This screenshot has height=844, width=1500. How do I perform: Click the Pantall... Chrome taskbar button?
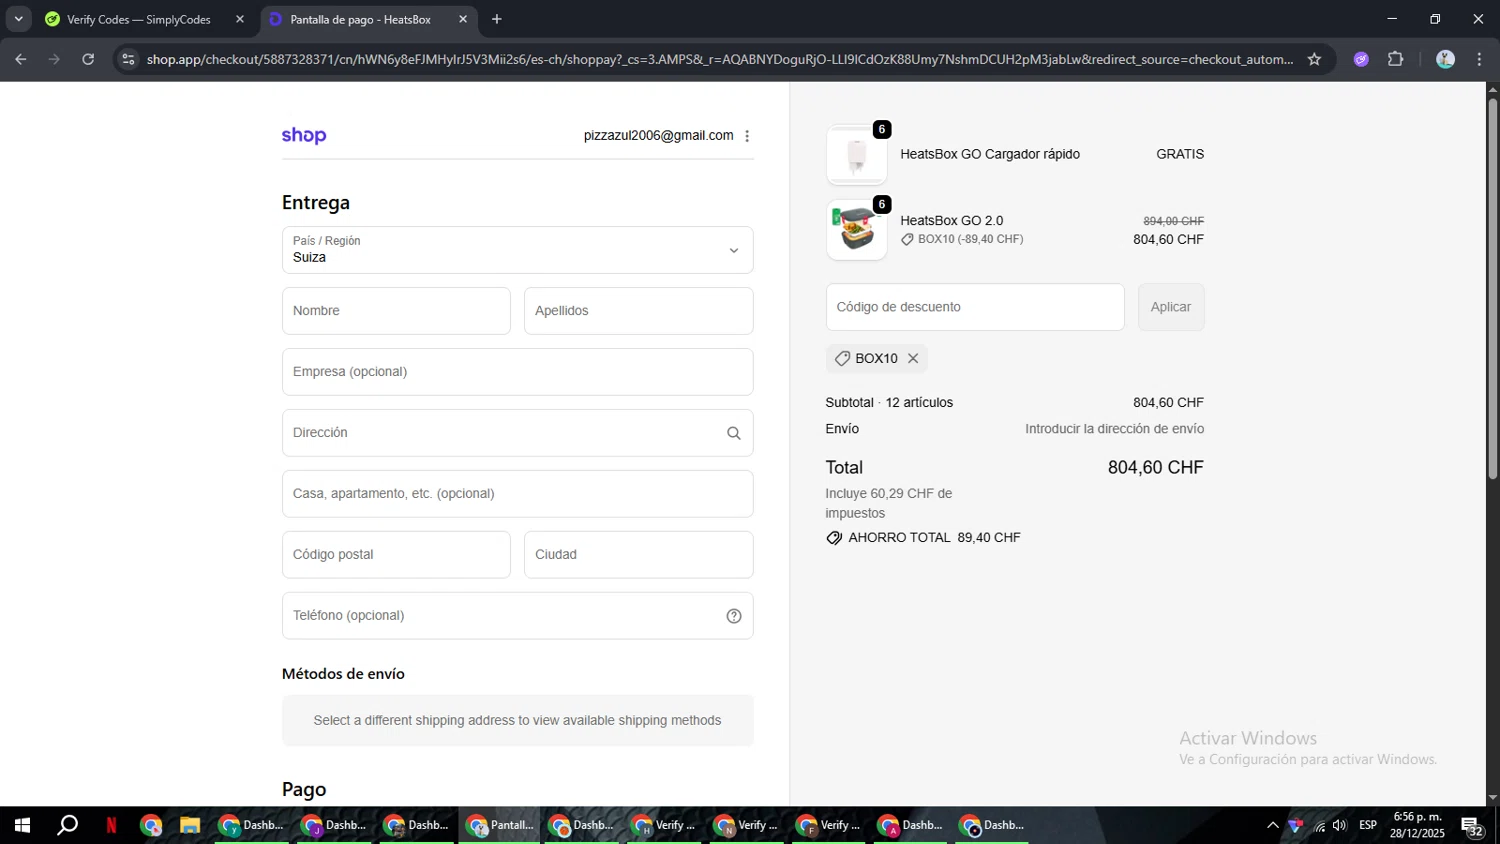click(500, 825)
